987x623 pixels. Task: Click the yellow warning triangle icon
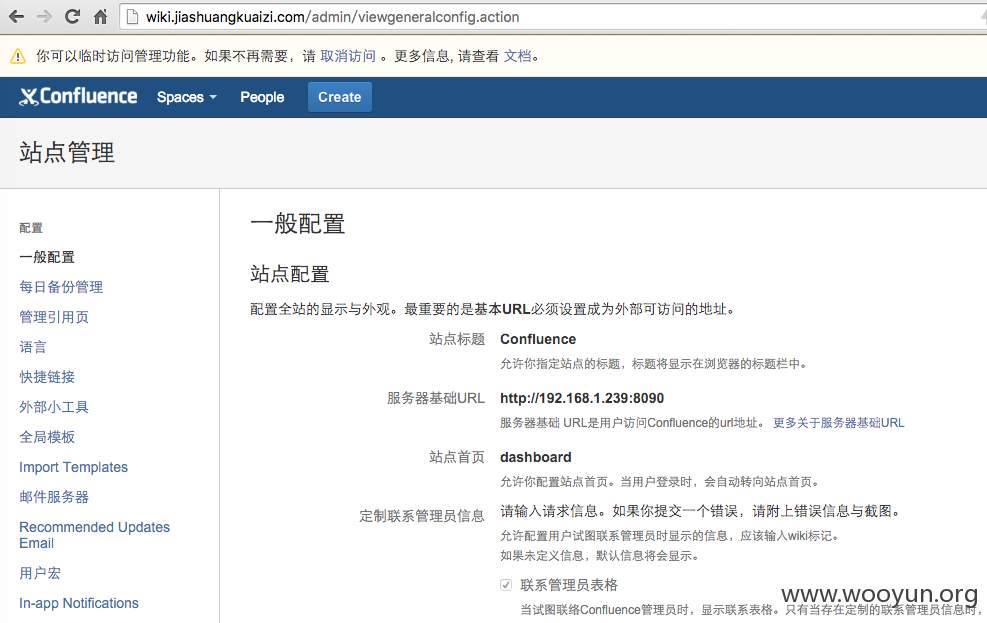click(x=18, y=56)
